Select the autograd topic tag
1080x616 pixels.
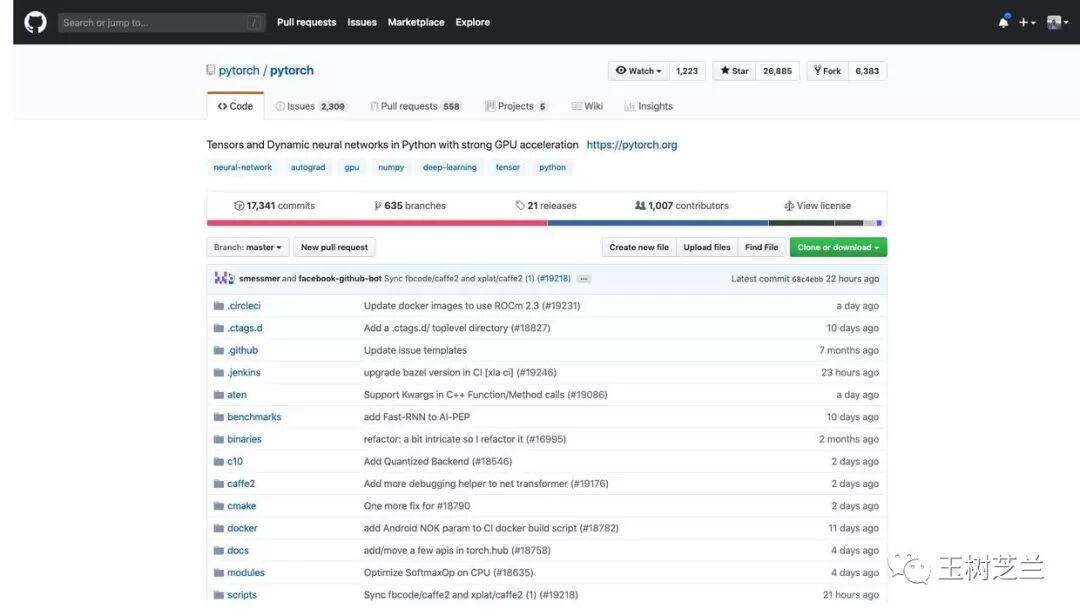click(x=308, y=167)
